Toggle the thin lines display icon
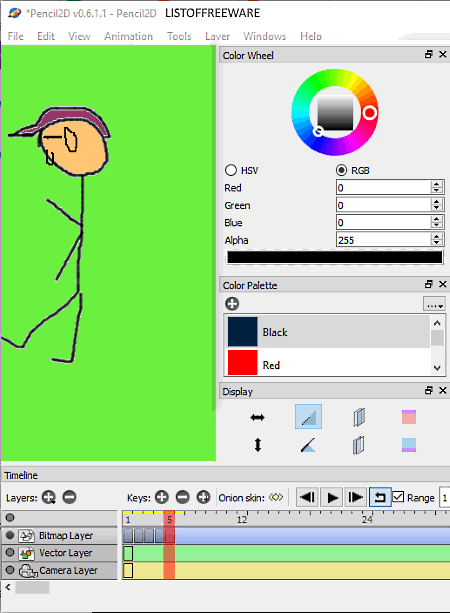The height and width of the screenshot is (613, 450). [x=308, y=417]
